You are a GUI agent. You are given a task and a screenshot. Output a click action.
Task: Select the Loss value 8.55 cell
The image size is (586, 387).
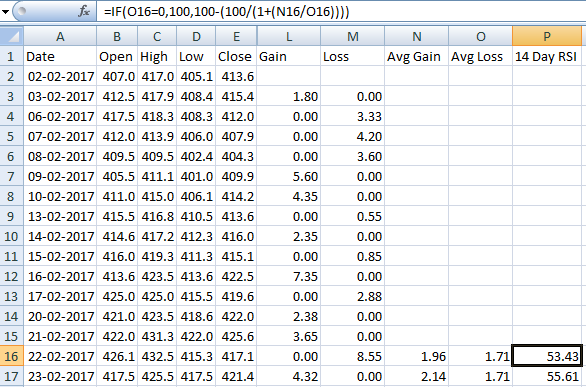(352, 356)
